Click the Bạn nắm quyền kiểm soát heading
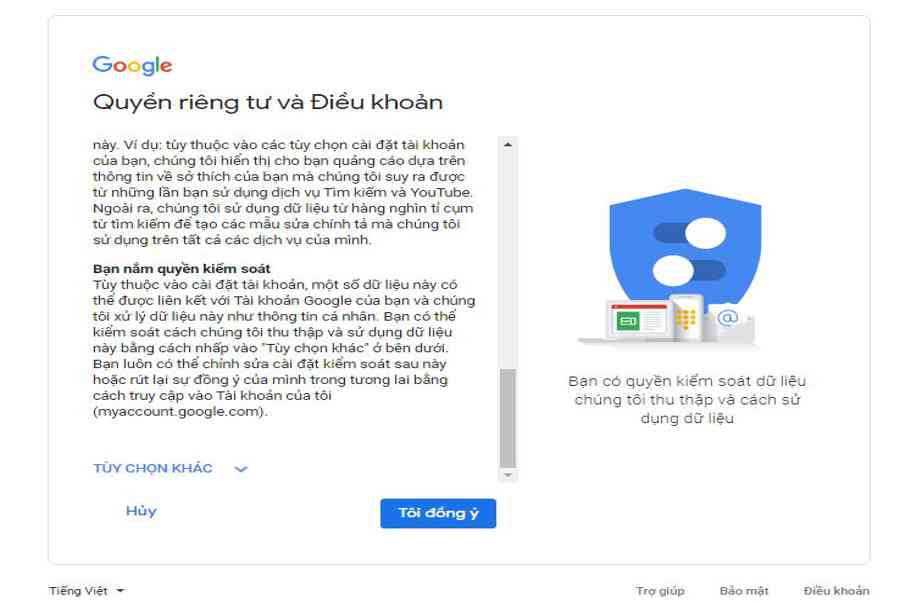Viewport: 900px width, 603px height. pyautogui.click(x=181, y=269)
